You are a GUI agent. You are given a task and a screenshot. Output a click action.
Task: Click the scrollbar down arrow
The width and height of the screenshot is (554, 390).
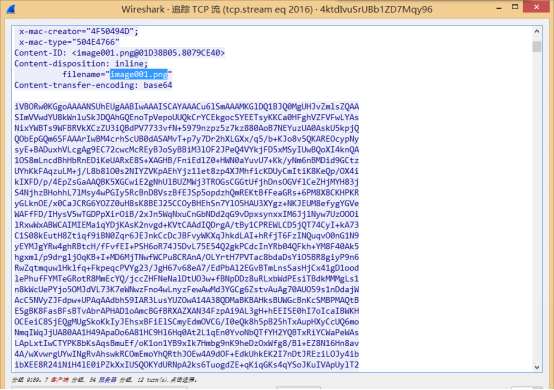pyautogui.click(x=537, y=367)
